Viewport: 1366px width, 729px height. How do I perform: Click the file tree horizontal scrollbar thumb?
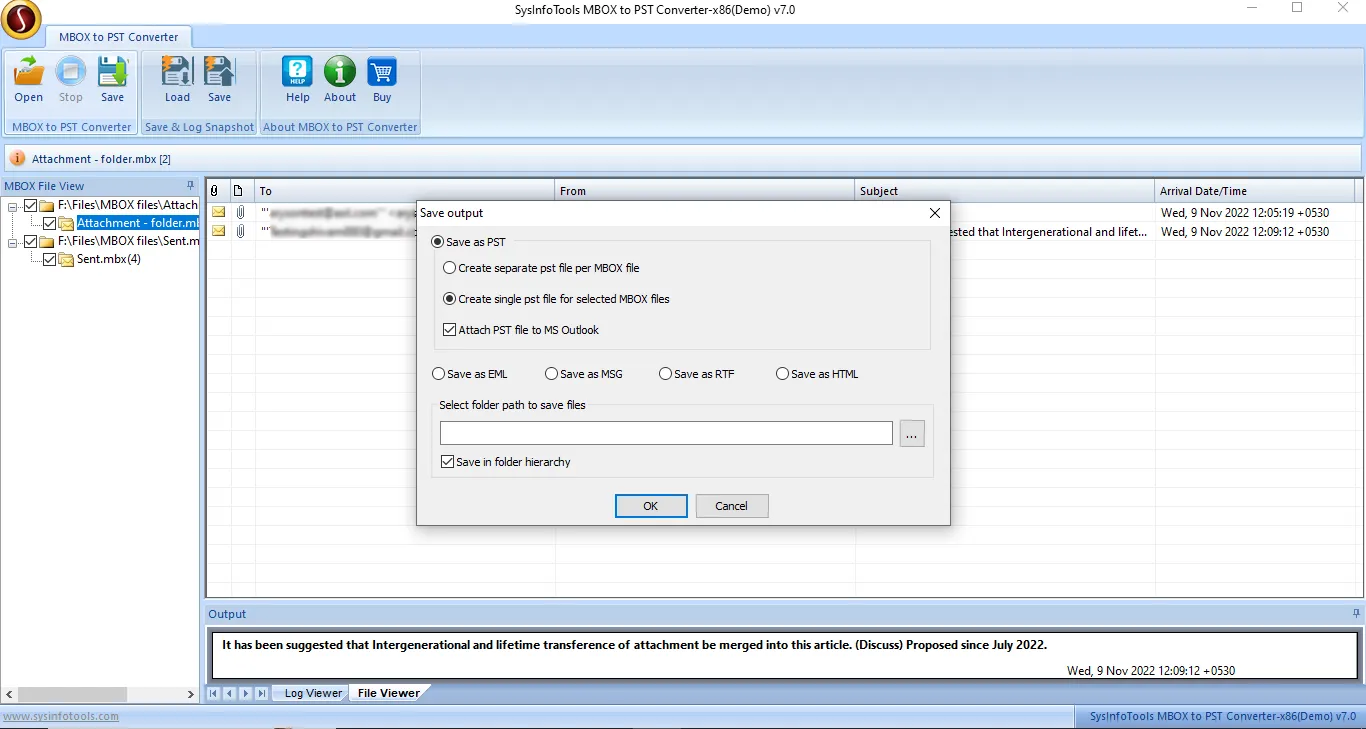point(72,694)
